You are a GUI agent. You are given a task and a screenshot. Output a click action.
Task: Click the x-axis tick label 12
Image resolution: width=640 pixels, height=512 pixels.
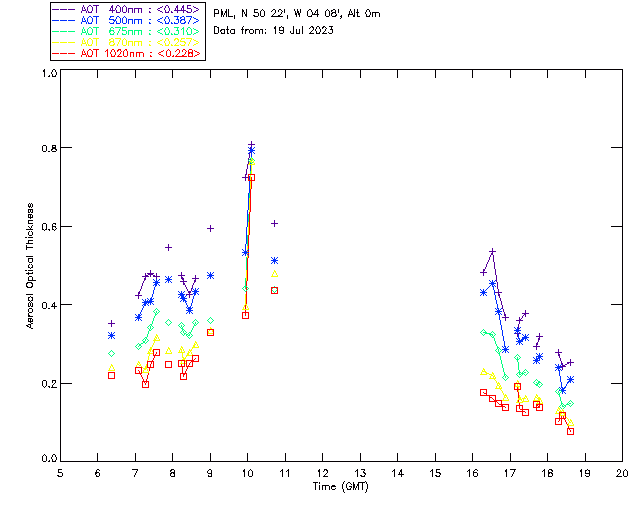coord(322,473)
